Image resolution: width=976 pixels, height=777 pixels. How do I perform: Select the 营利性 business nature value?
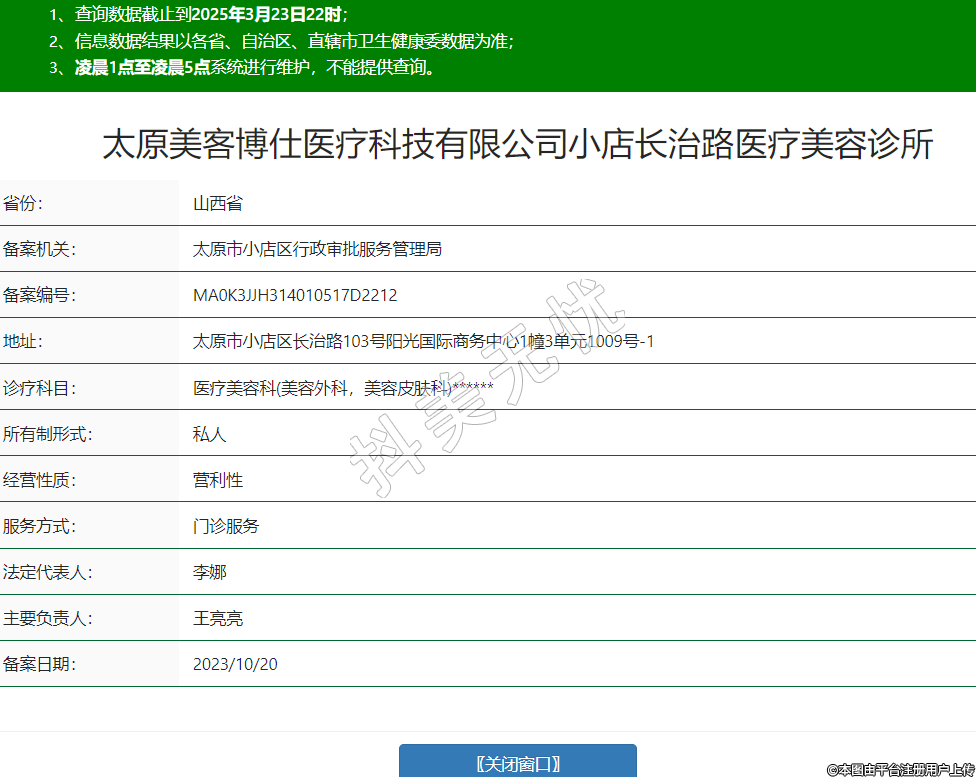(217, 480)
